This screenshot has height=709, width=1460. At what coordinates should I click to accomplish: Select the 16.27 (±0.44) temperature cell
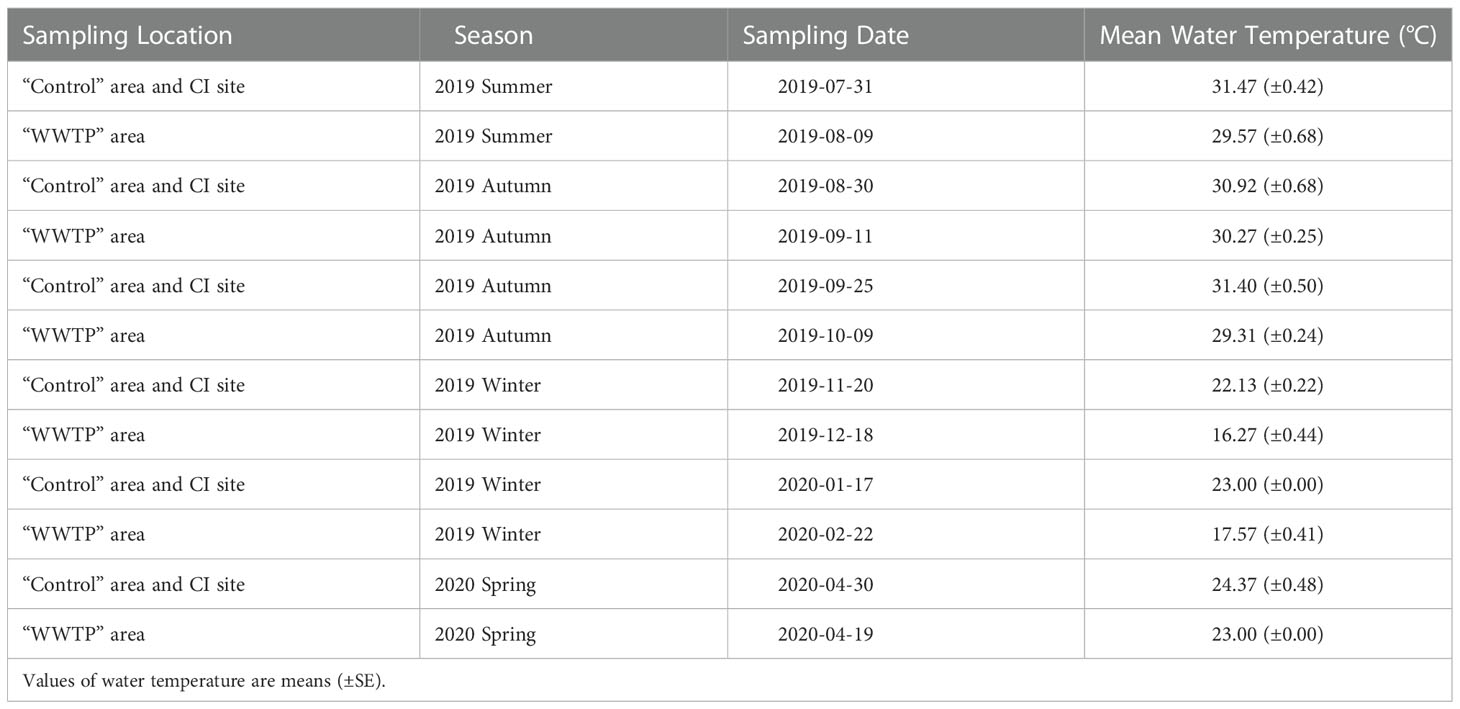click(x=1267, y=435)
